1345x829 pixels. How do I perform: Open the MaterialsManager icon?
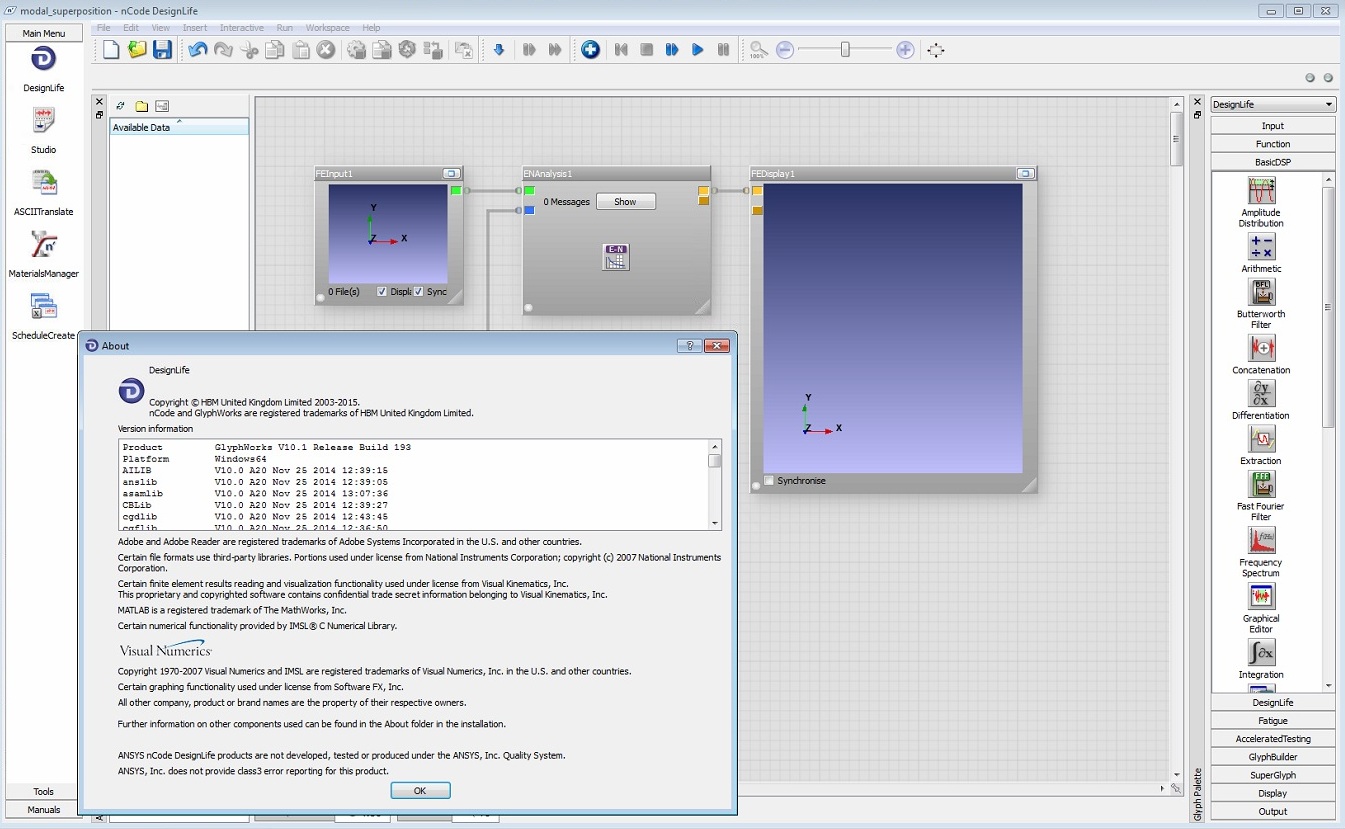(43, 245)
